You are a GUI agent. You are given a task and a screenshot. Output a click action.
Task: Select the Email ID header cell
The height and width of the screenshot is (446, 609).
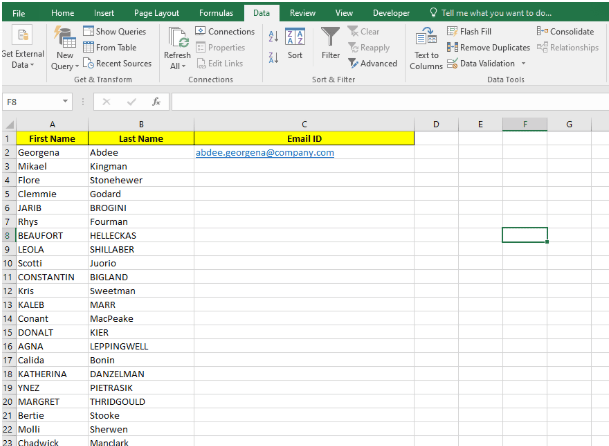point(304,138)
